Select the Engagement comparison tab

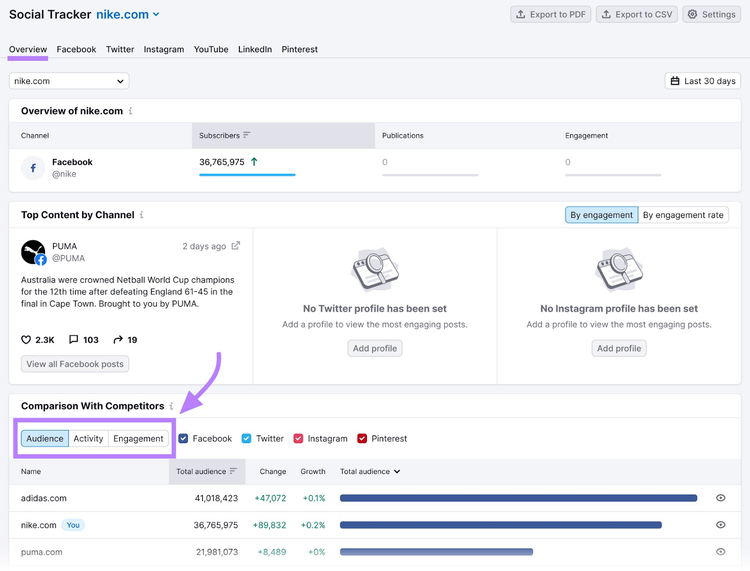(x=138, y=438)
